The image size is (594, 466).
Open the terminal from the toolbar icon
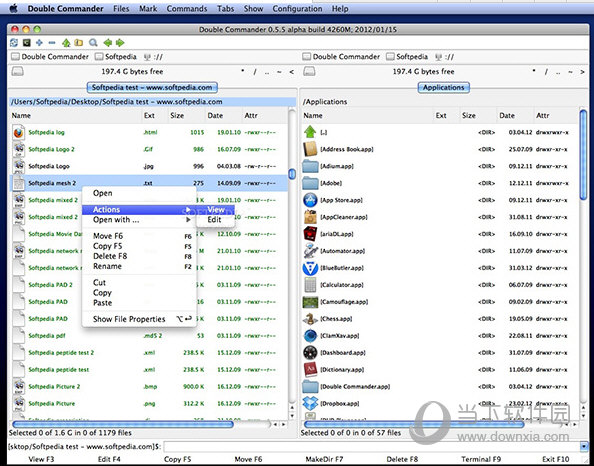coord(27,43)
